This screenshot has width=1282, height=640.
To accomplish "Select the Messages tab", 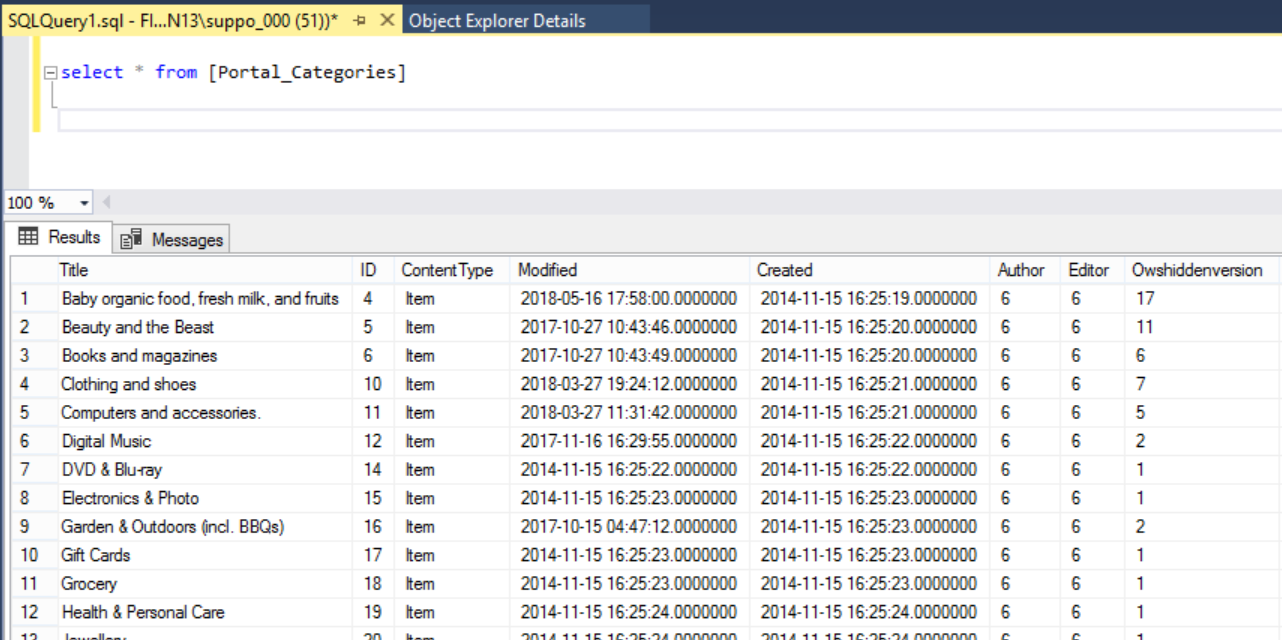I will pos(171,239).
